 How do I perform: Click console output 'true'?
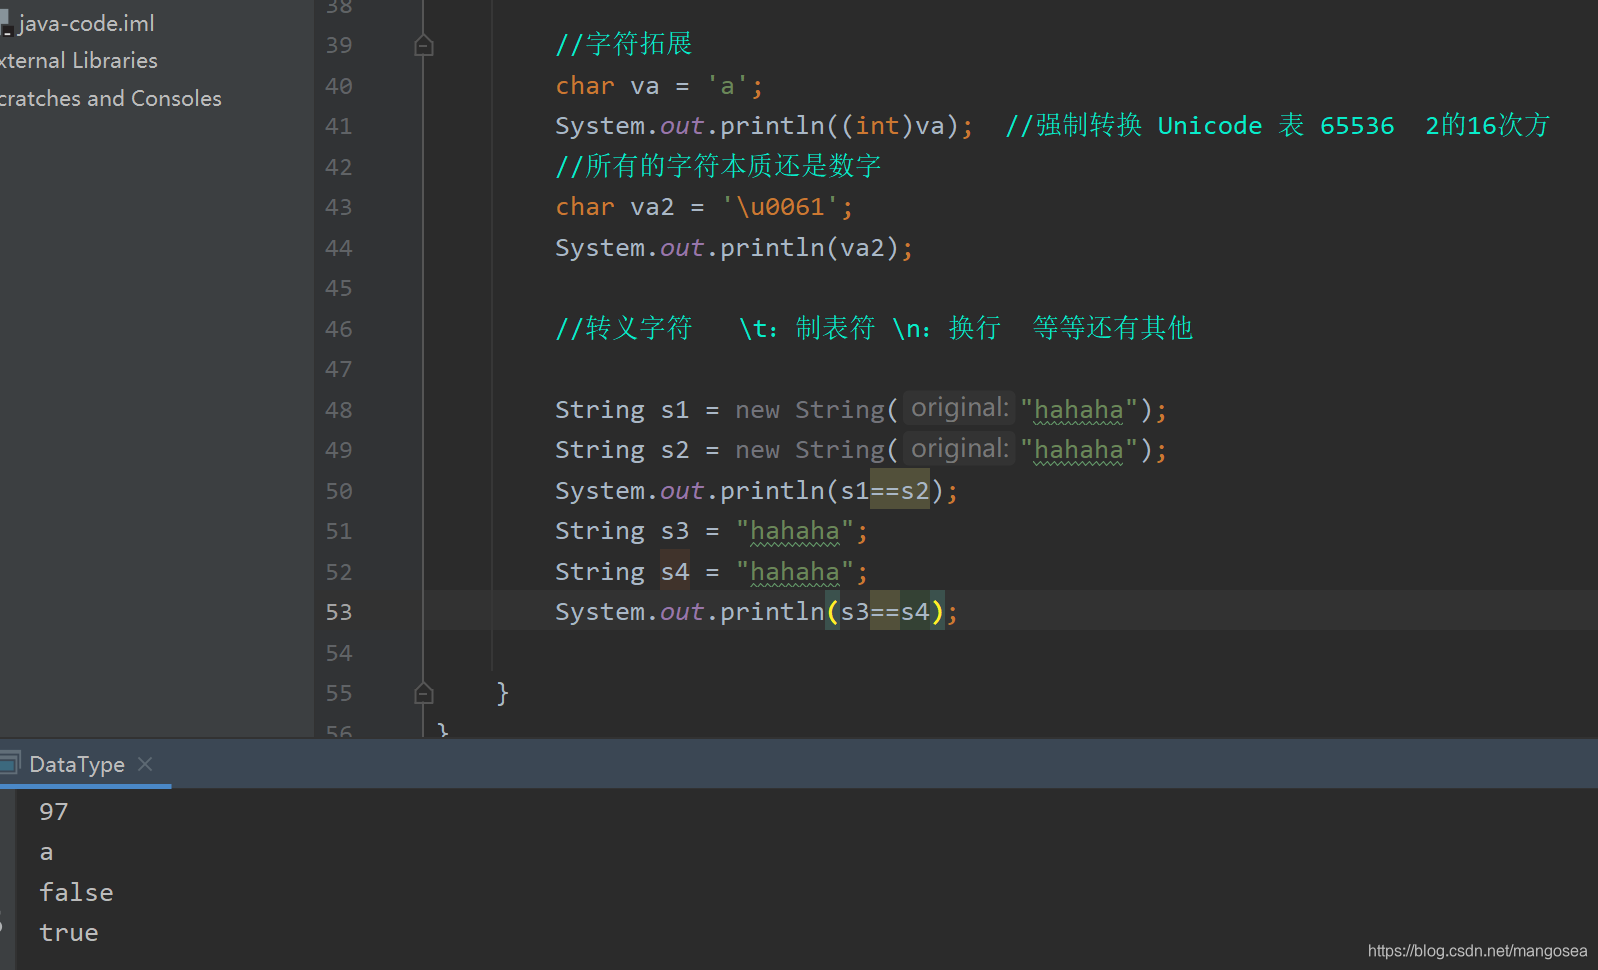(x=69, y=933)
